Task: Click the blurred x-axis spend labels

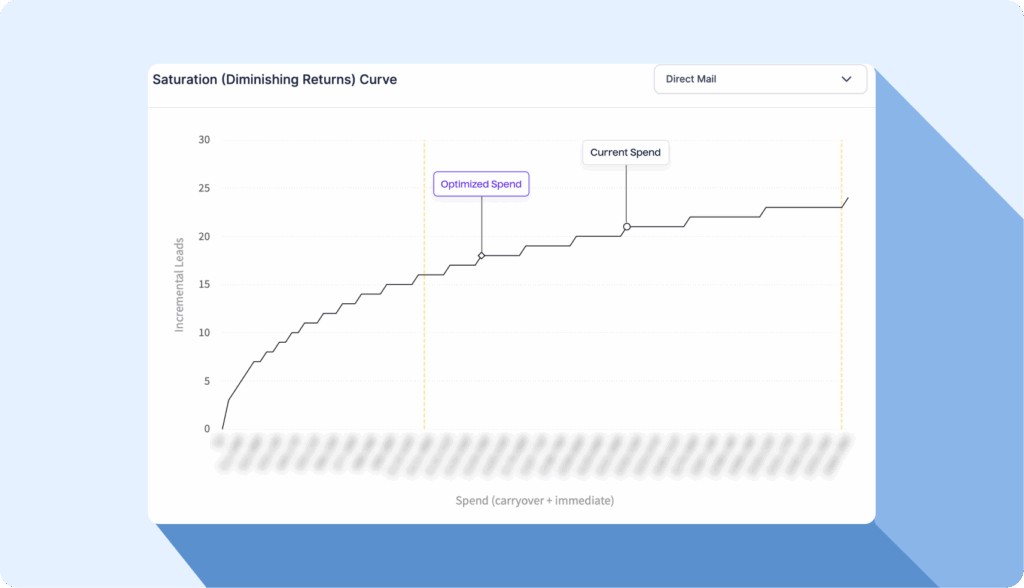Action: (530, 452)
